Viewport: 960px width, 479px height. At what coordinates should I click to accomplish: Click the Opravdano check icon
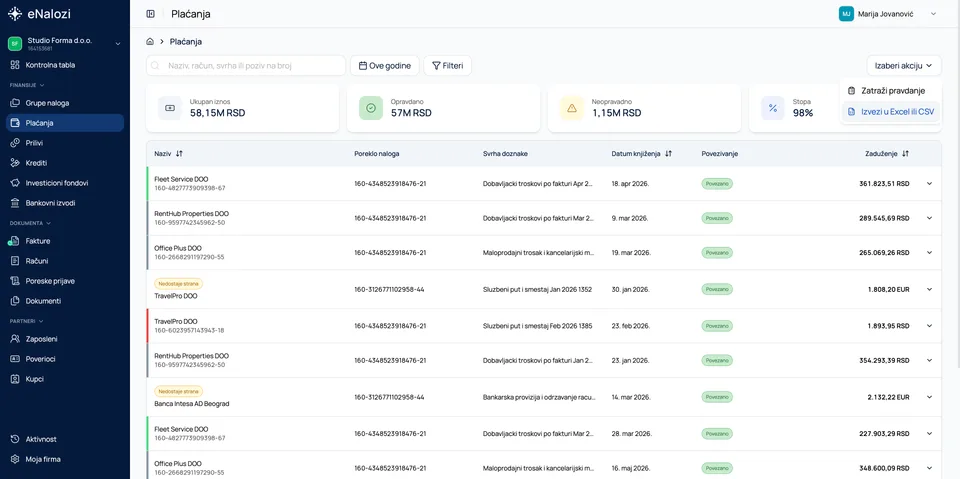(x=371, y=108)
